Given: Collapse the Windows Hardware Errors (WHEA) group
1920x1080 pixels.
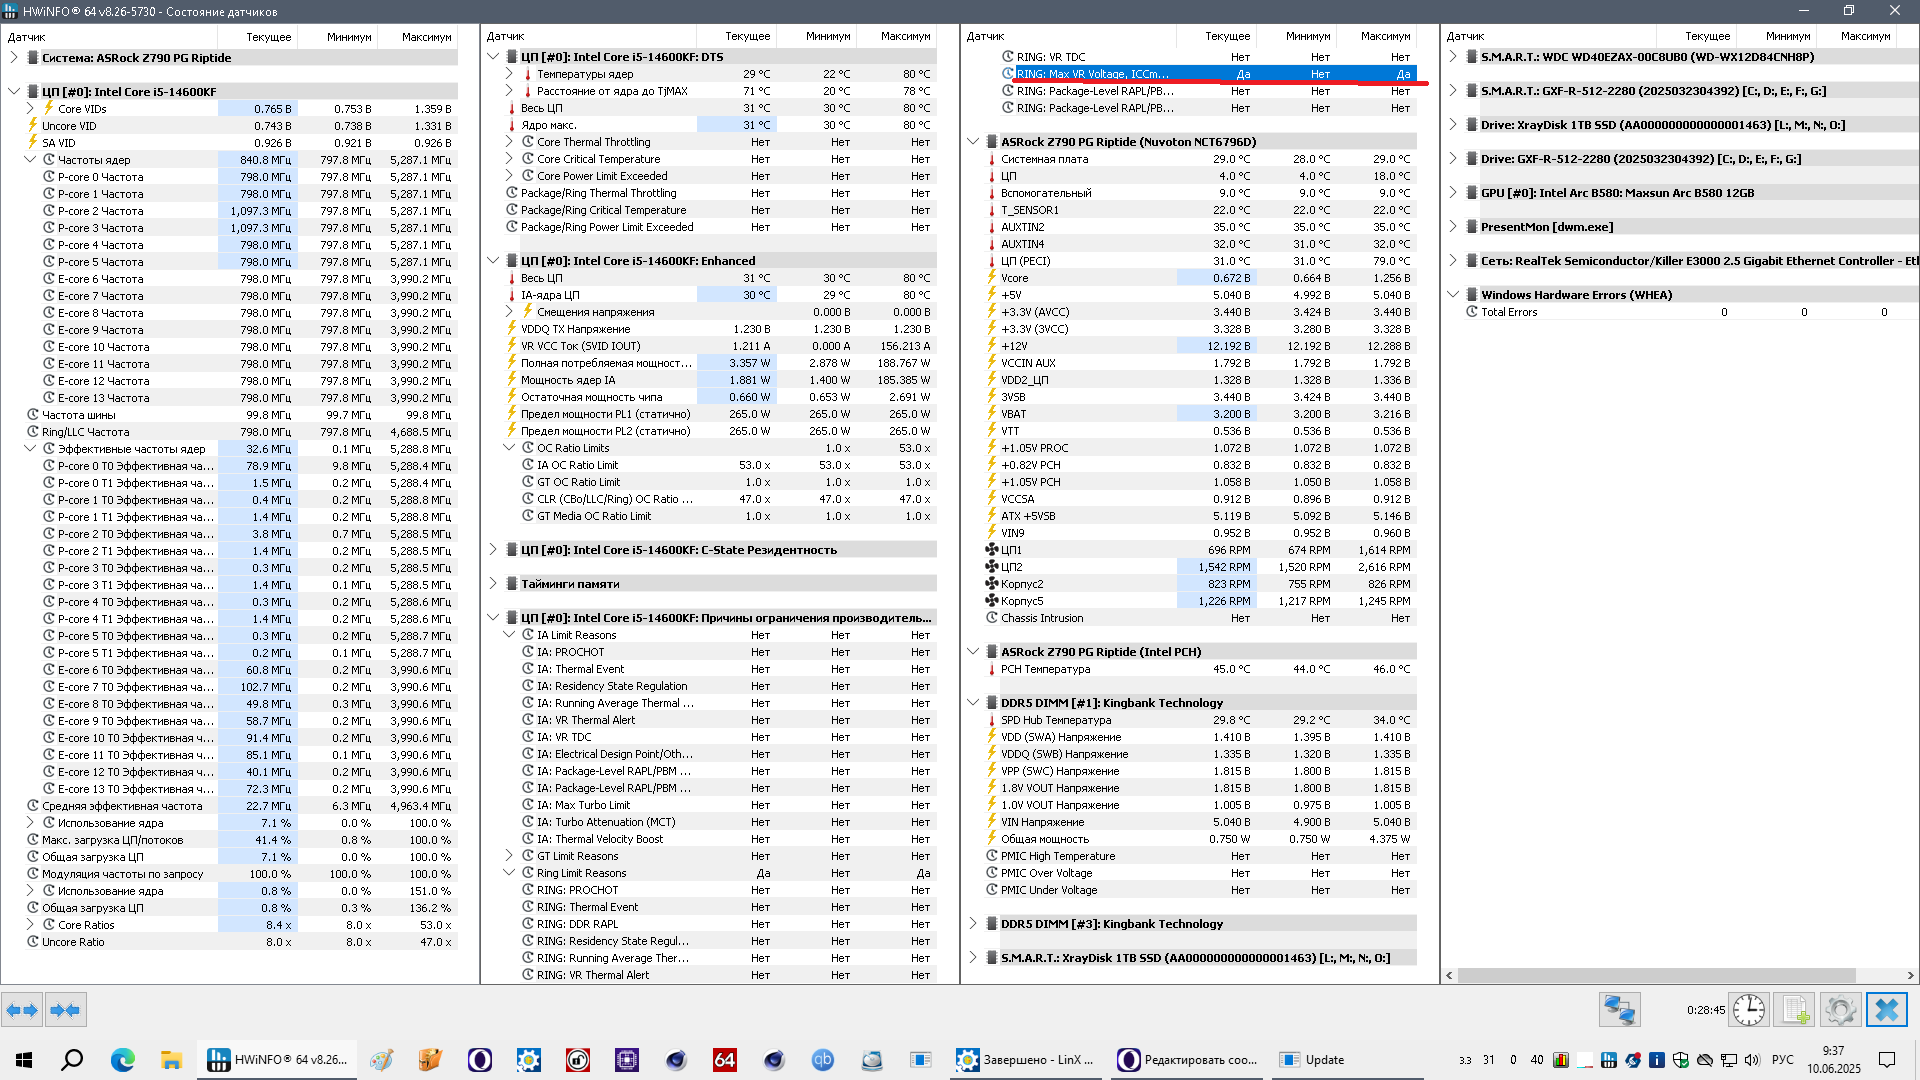Looking at the screenshot, I should 1453,295.
